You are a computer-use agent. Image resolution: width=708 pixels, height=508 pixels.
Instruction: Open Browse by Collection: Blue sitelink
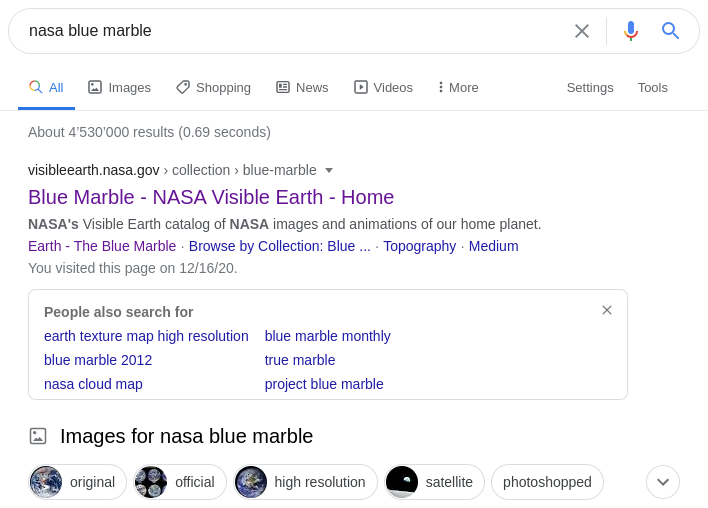279,246
